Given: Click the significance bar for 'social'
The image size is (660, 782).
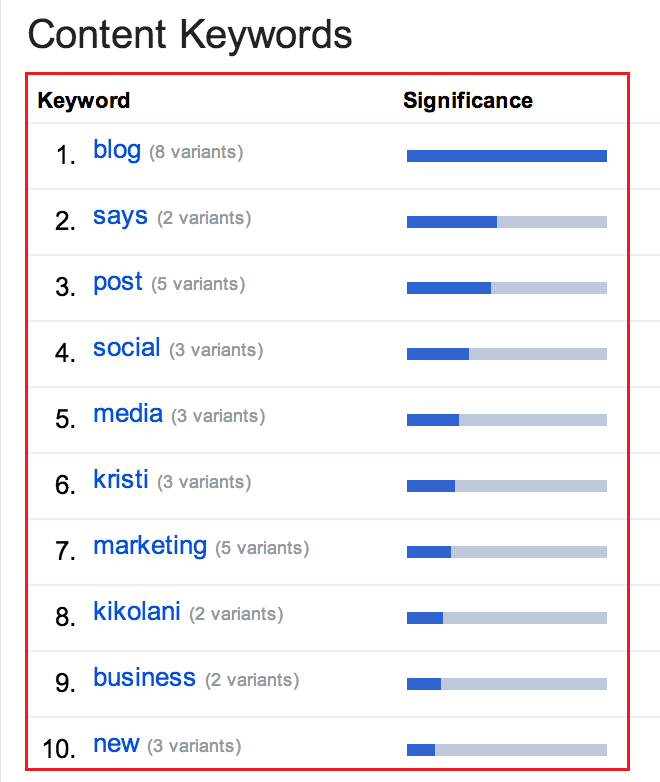Looking at the screenshot, I should pos(506,354).
